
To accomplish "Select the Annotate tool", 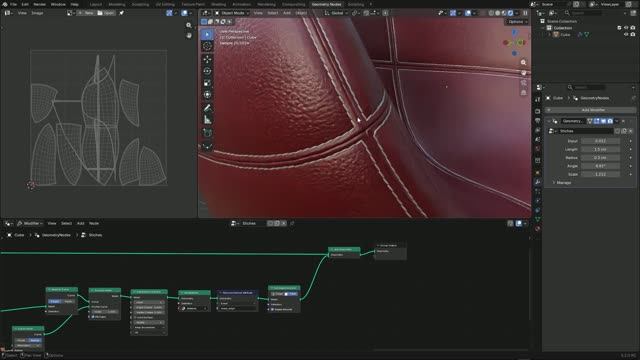I will 207,108.
